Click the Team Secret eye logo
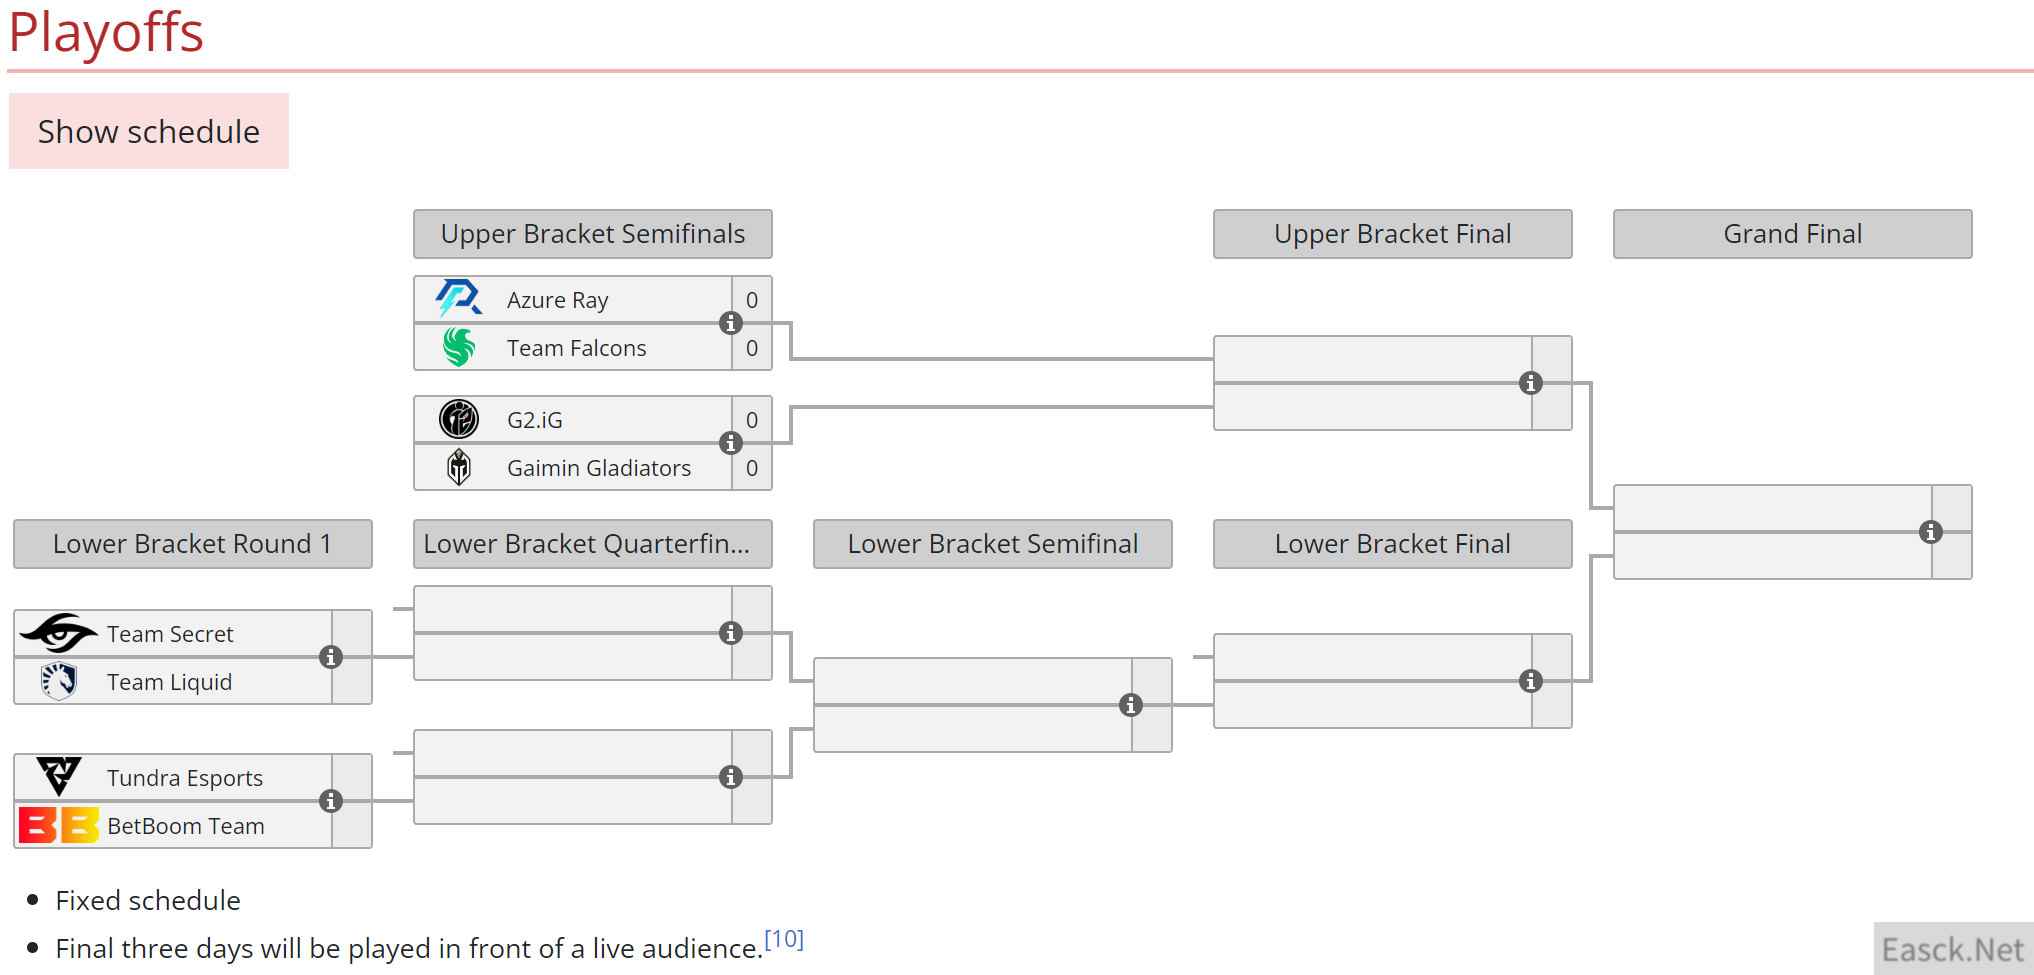2034x975 pixels. coord(59,633)
